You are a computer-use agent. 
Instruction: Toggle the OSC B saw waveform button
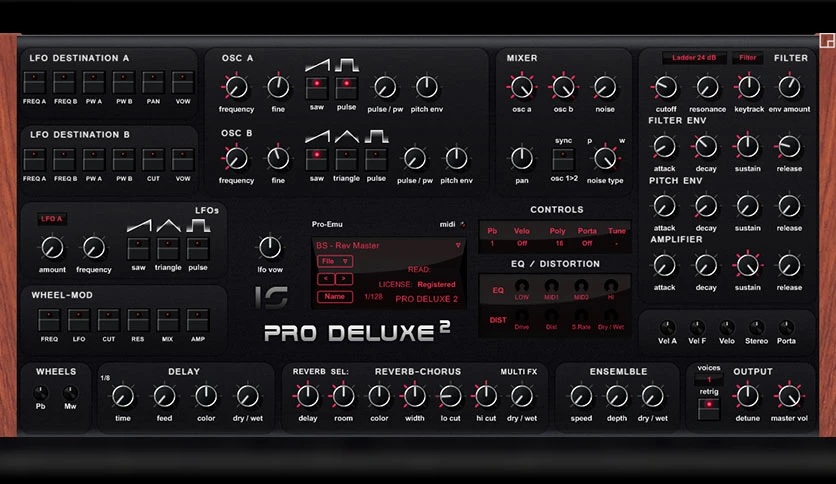tap(316, 158)
